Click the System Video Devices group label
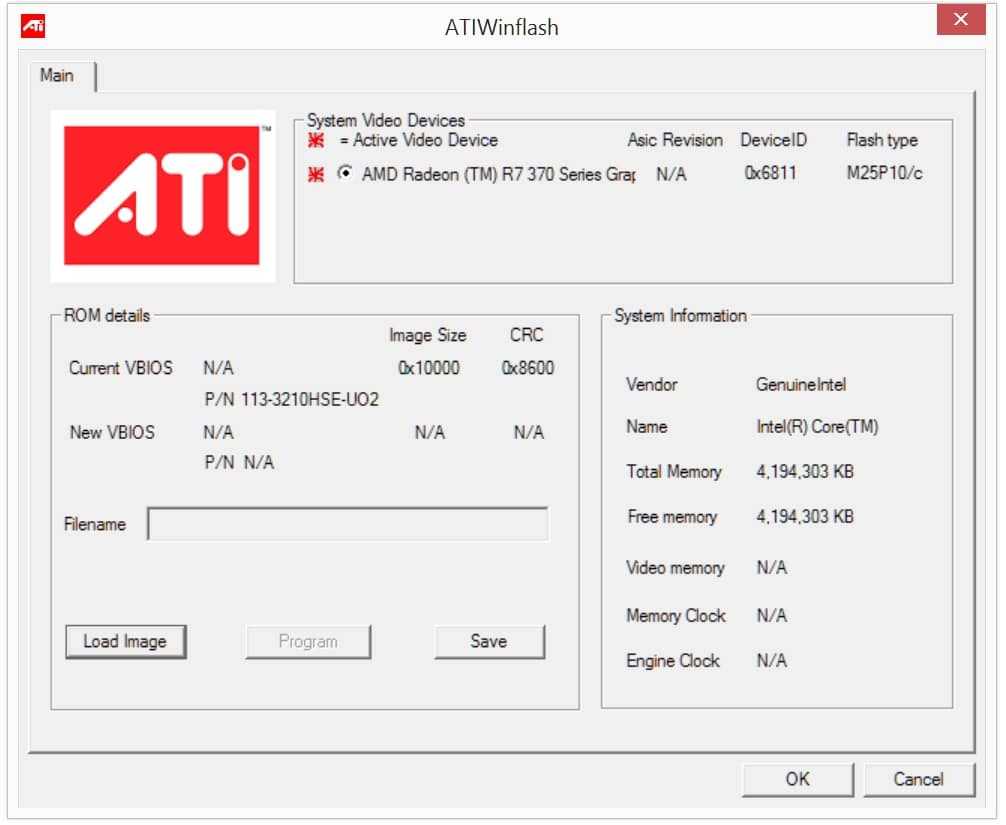Image resolution: width=1006 pixels, height=825 pixels. click(x=386, y=121)
